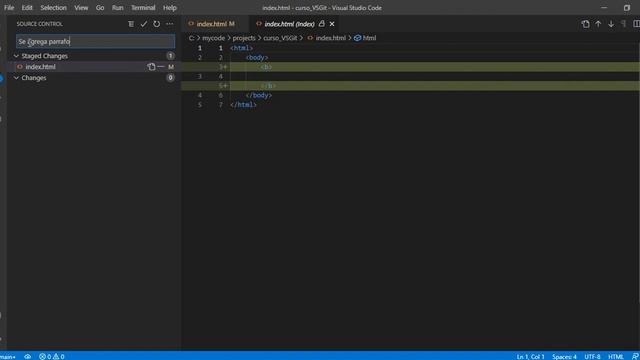Image resolution: width=640 pixels, height=360 pixels.
Task: Click the Changes count badge showing 0
Action: click(170, 78)
